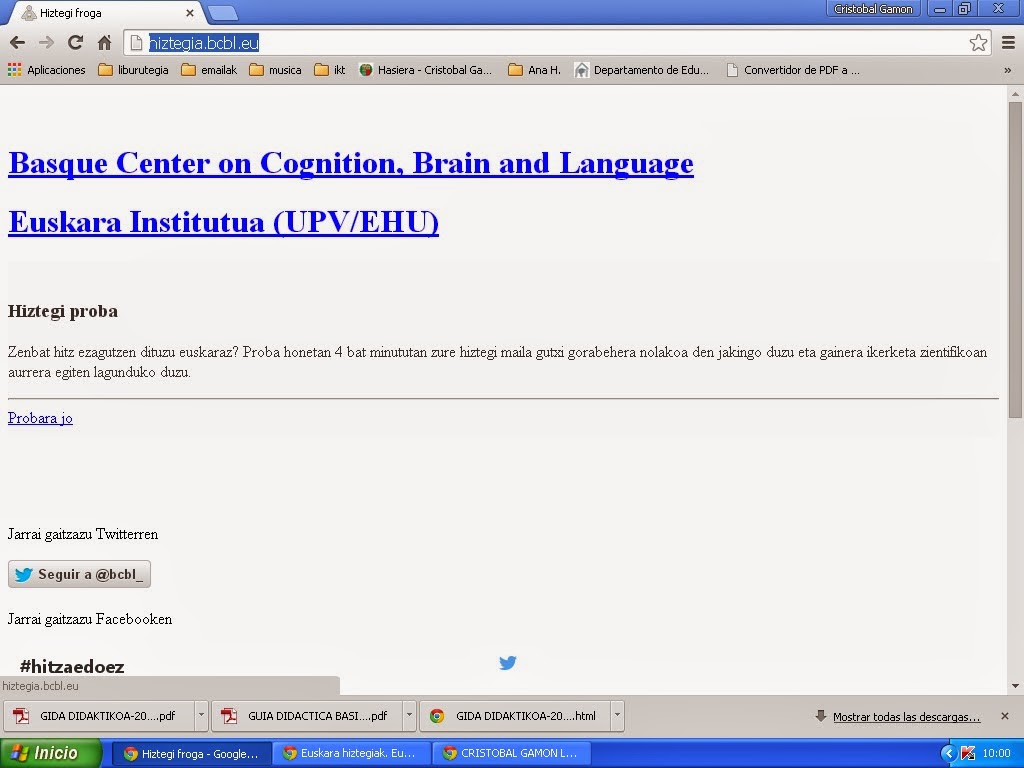Click the forward navigation arrow
This screenshot has height=768, width=1024.
pos(46,43)
